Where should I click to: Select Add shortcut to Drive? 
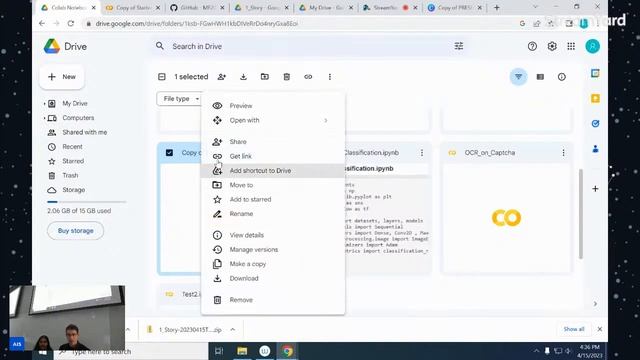(273, 171)
